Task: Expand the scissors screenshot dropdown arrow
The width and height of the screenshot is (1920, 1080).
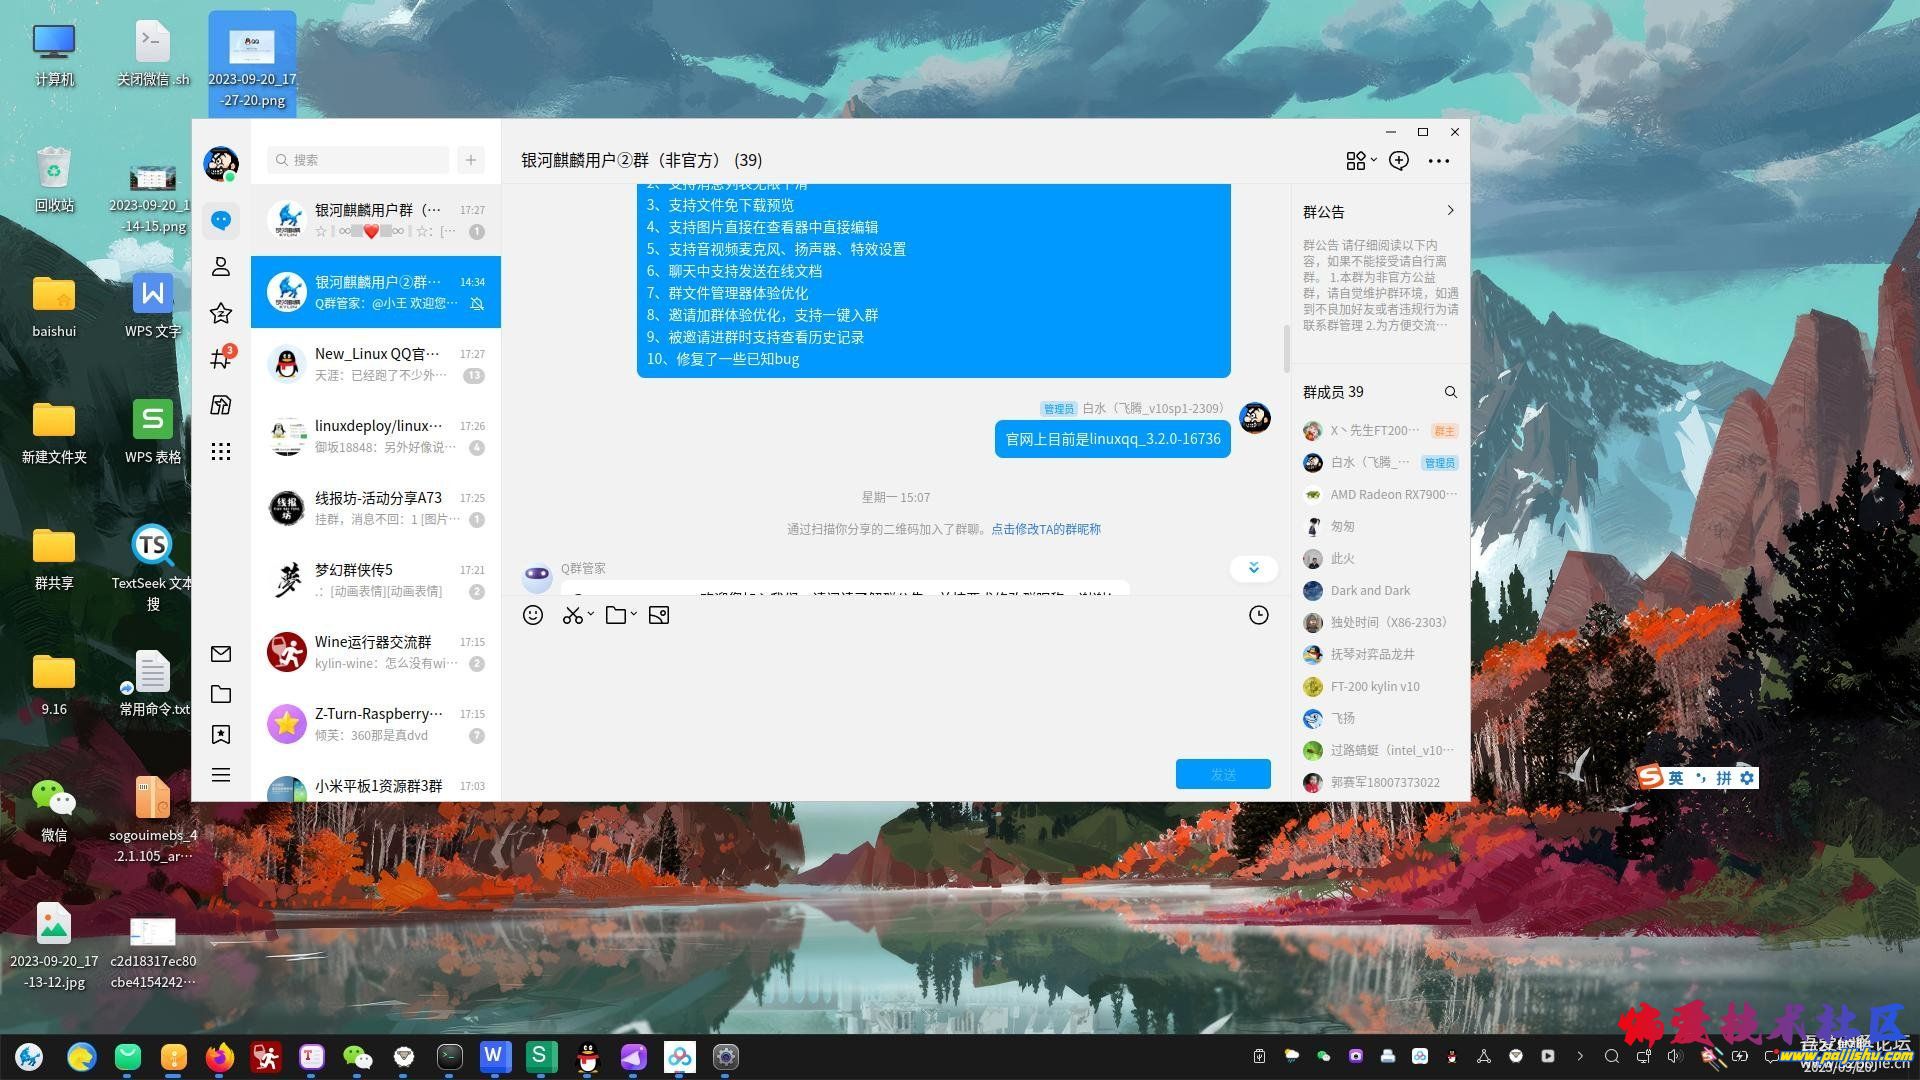Action: 592,615
